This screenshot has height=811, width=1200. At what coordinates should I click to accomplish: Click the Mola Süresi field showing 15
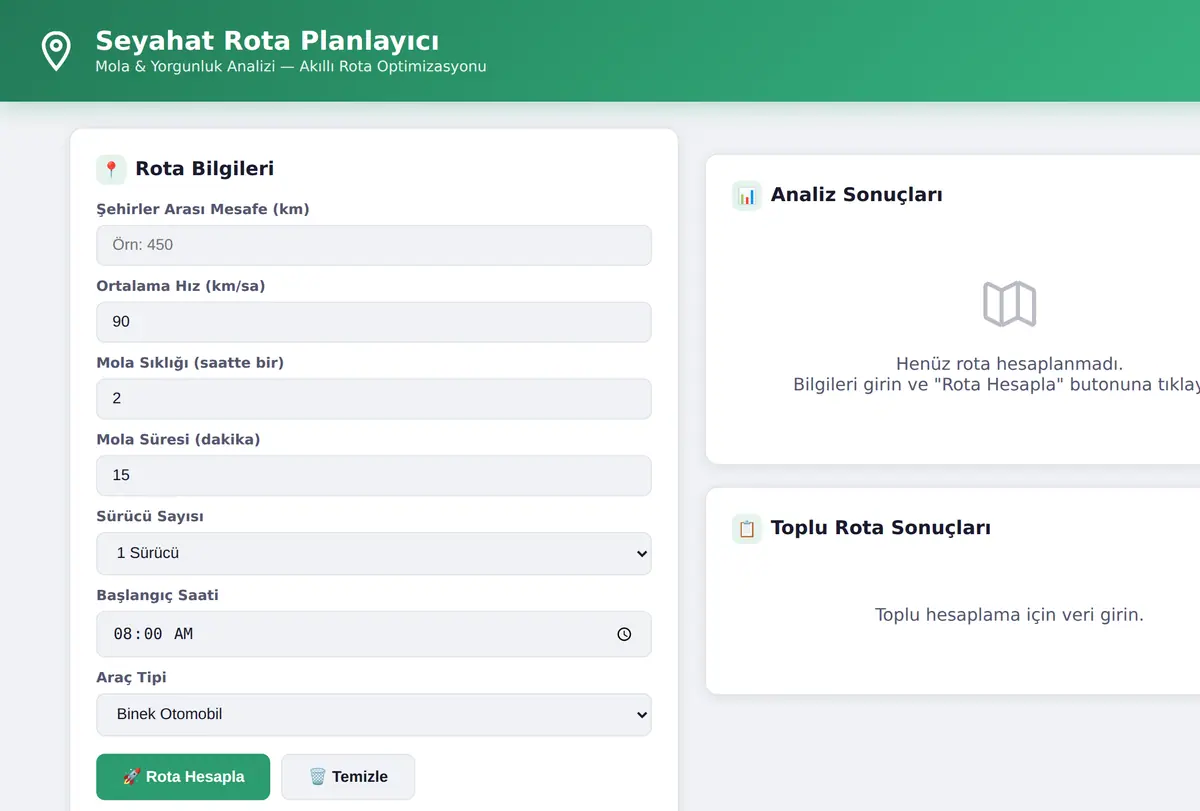click(374, 475)
